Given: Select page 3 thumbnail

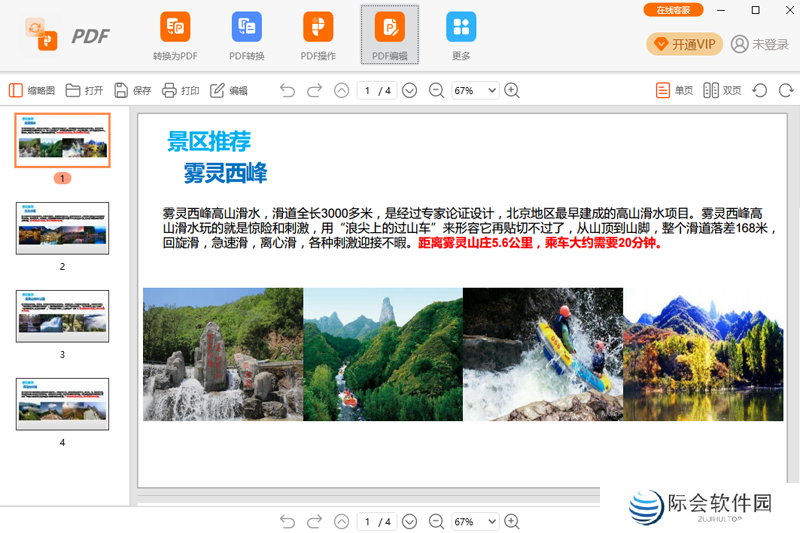Looking at the screenshot, I should (x=62, y=316).
